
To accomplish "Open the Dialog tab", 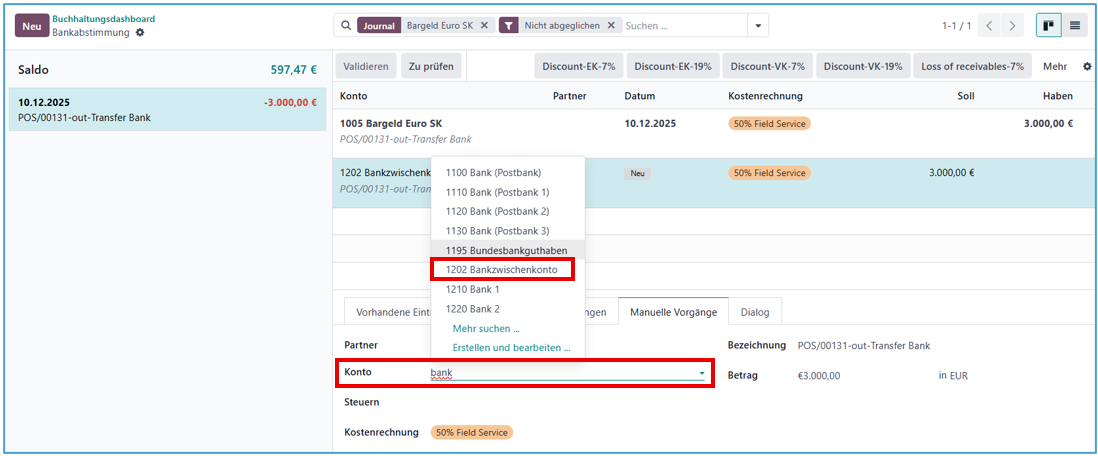I will point(755,312).
